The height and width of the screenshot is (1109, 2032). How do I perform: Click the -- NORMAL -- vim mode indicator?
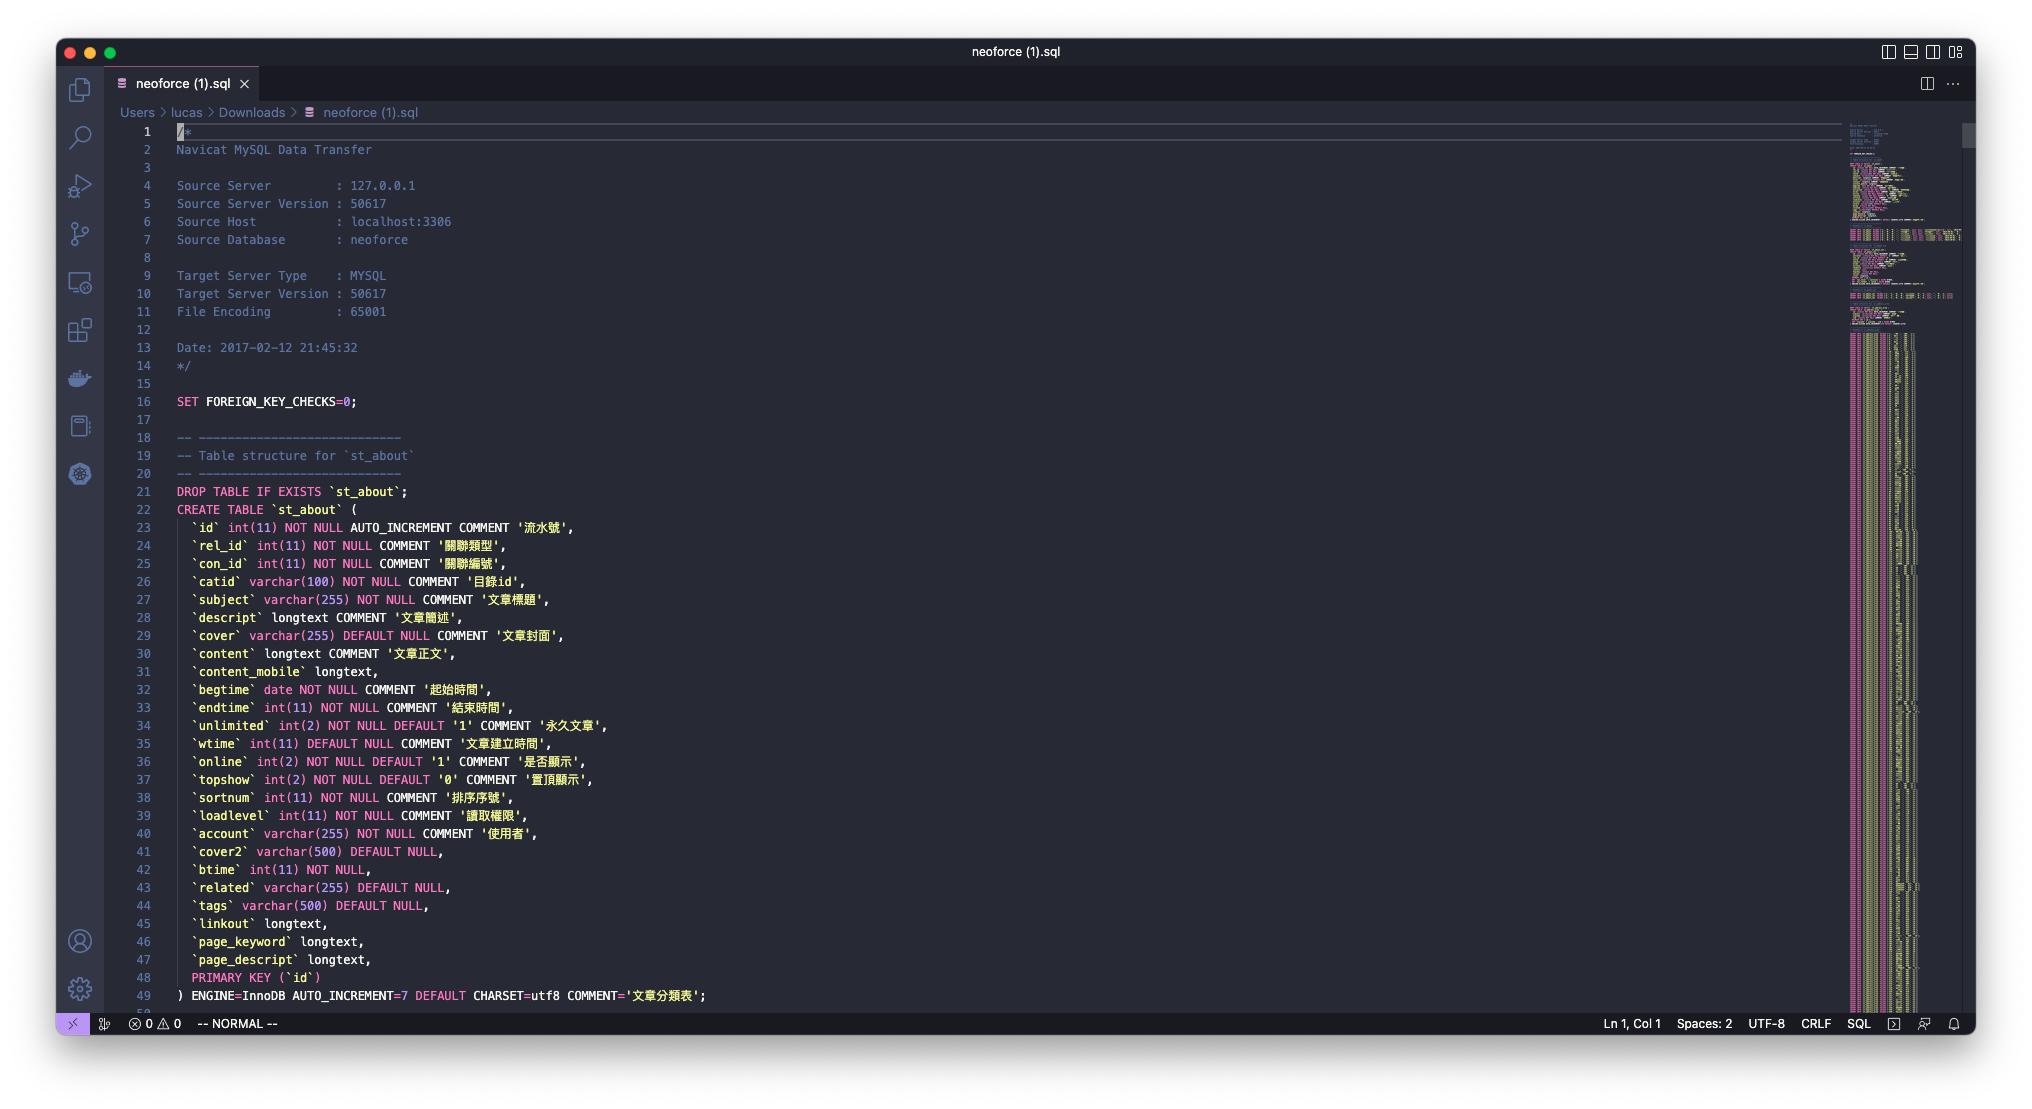(x=237, y=1024)
